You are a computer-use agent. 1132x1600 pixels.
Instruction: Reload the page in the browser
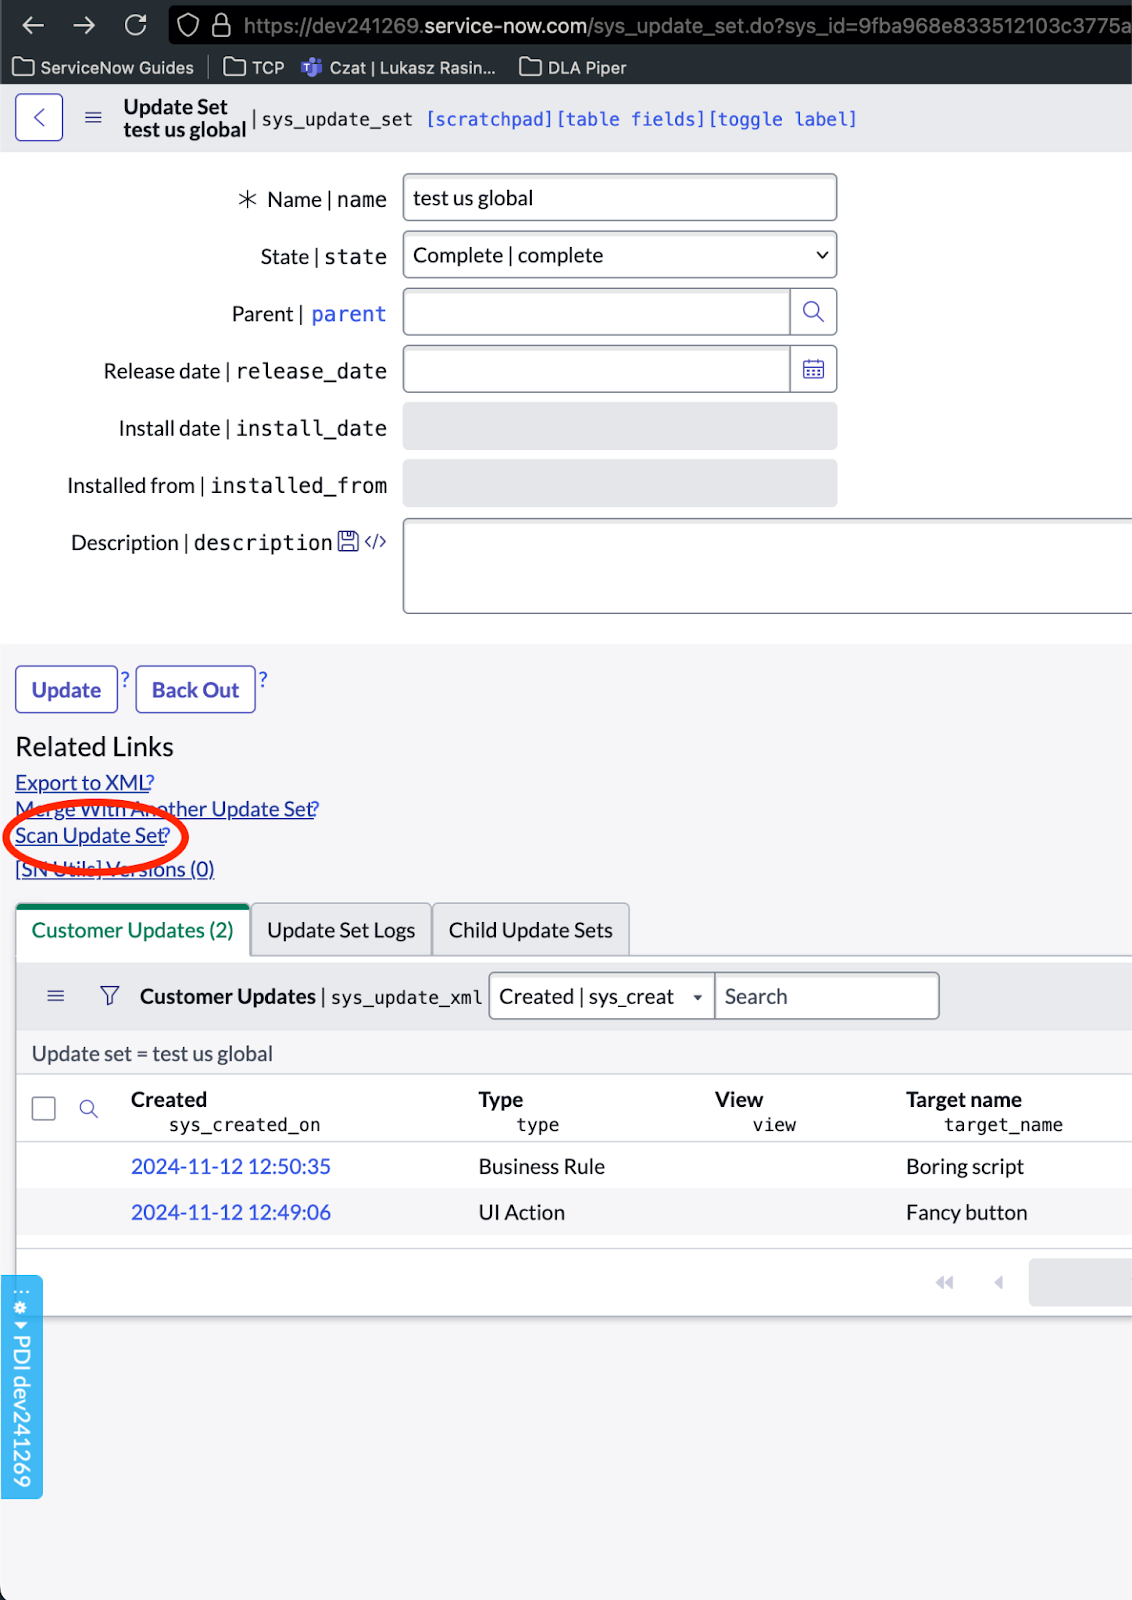click(136, 25)
